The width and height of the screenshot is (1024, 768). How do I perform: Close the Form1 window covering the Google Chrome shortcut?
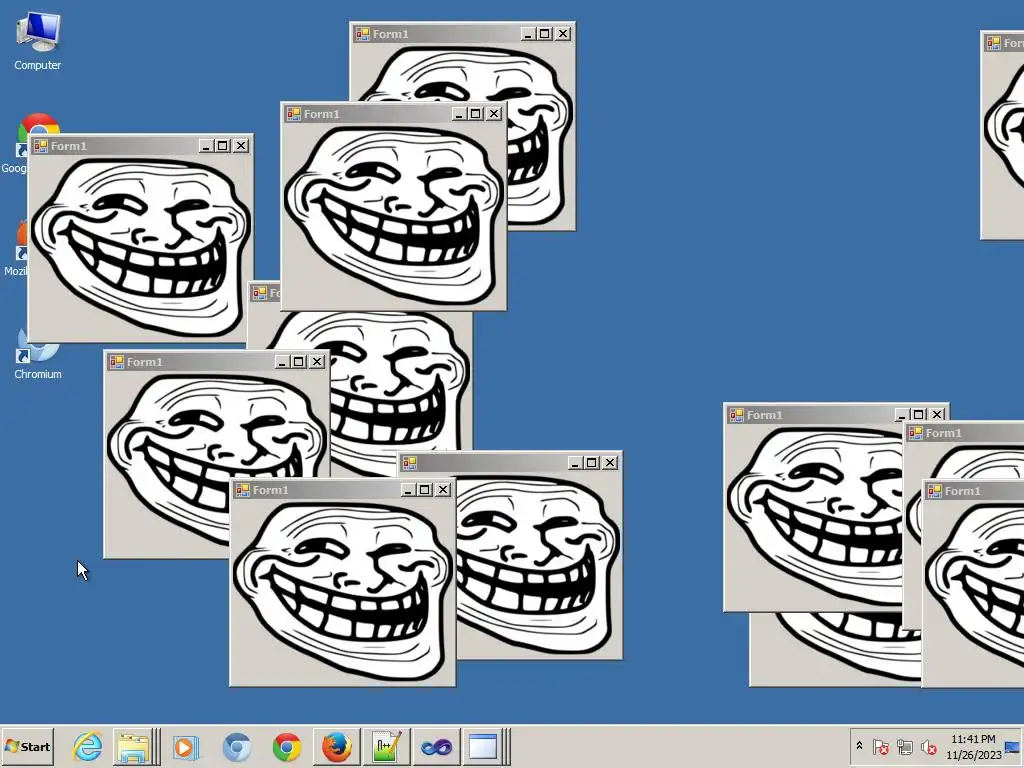point(241,146)
